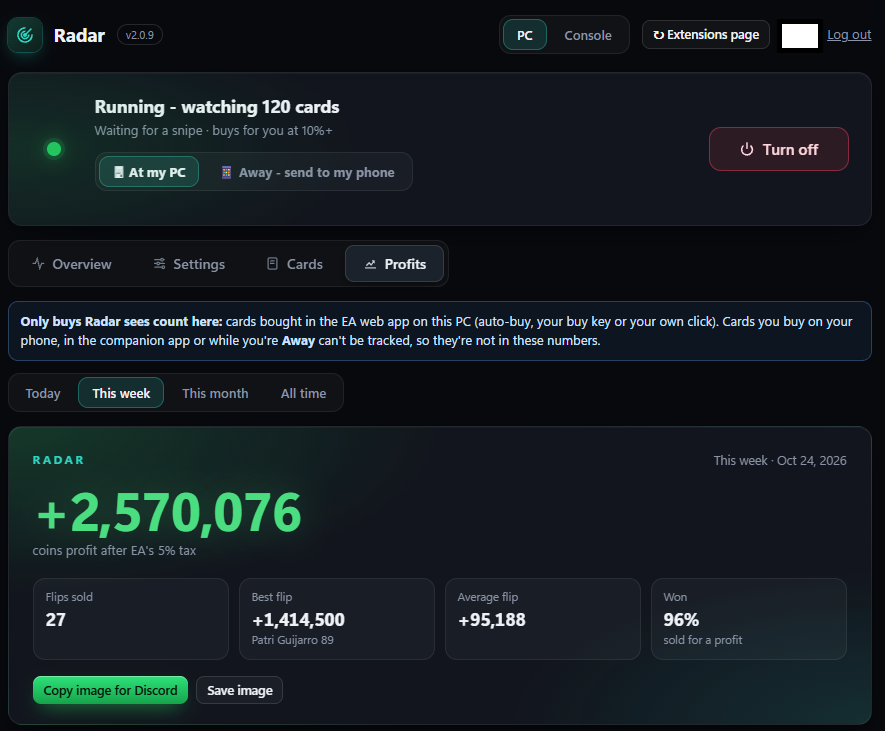Select the Profits tab

[395, 264]
